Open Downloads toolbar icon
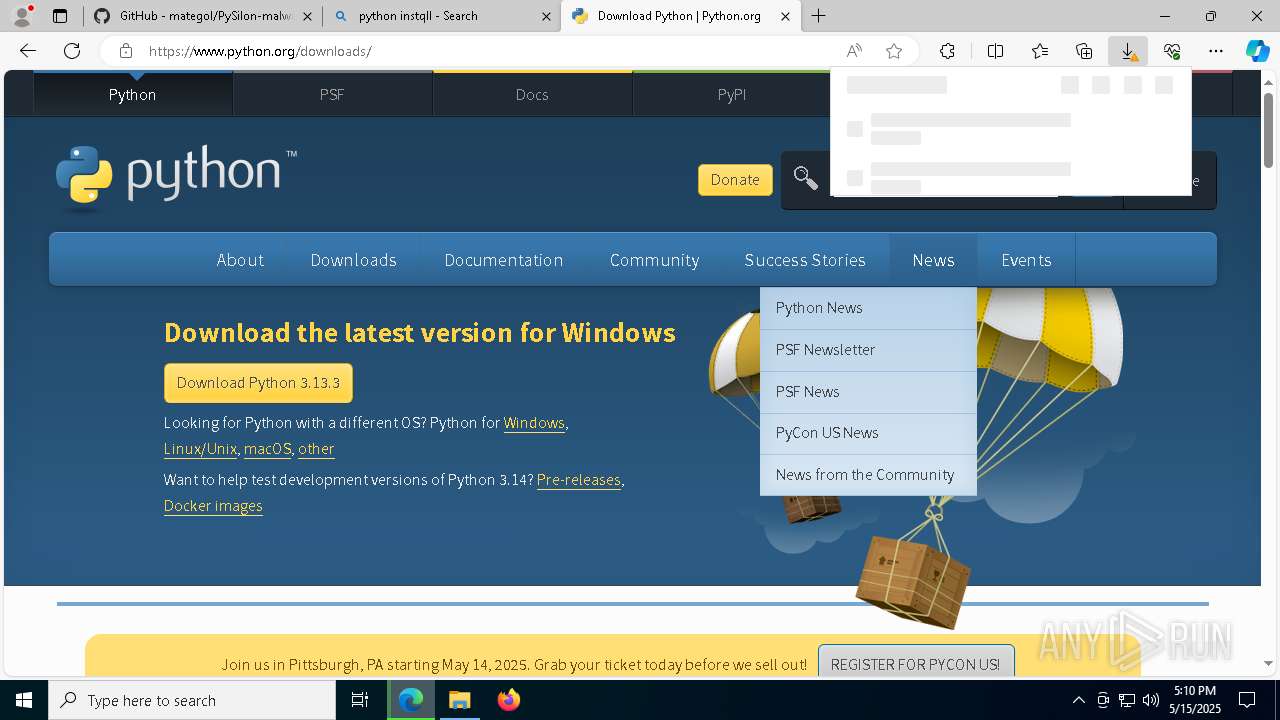The width and height of the screenshot is (1280, 720). pyautogui.click(x=1128, y=51)
